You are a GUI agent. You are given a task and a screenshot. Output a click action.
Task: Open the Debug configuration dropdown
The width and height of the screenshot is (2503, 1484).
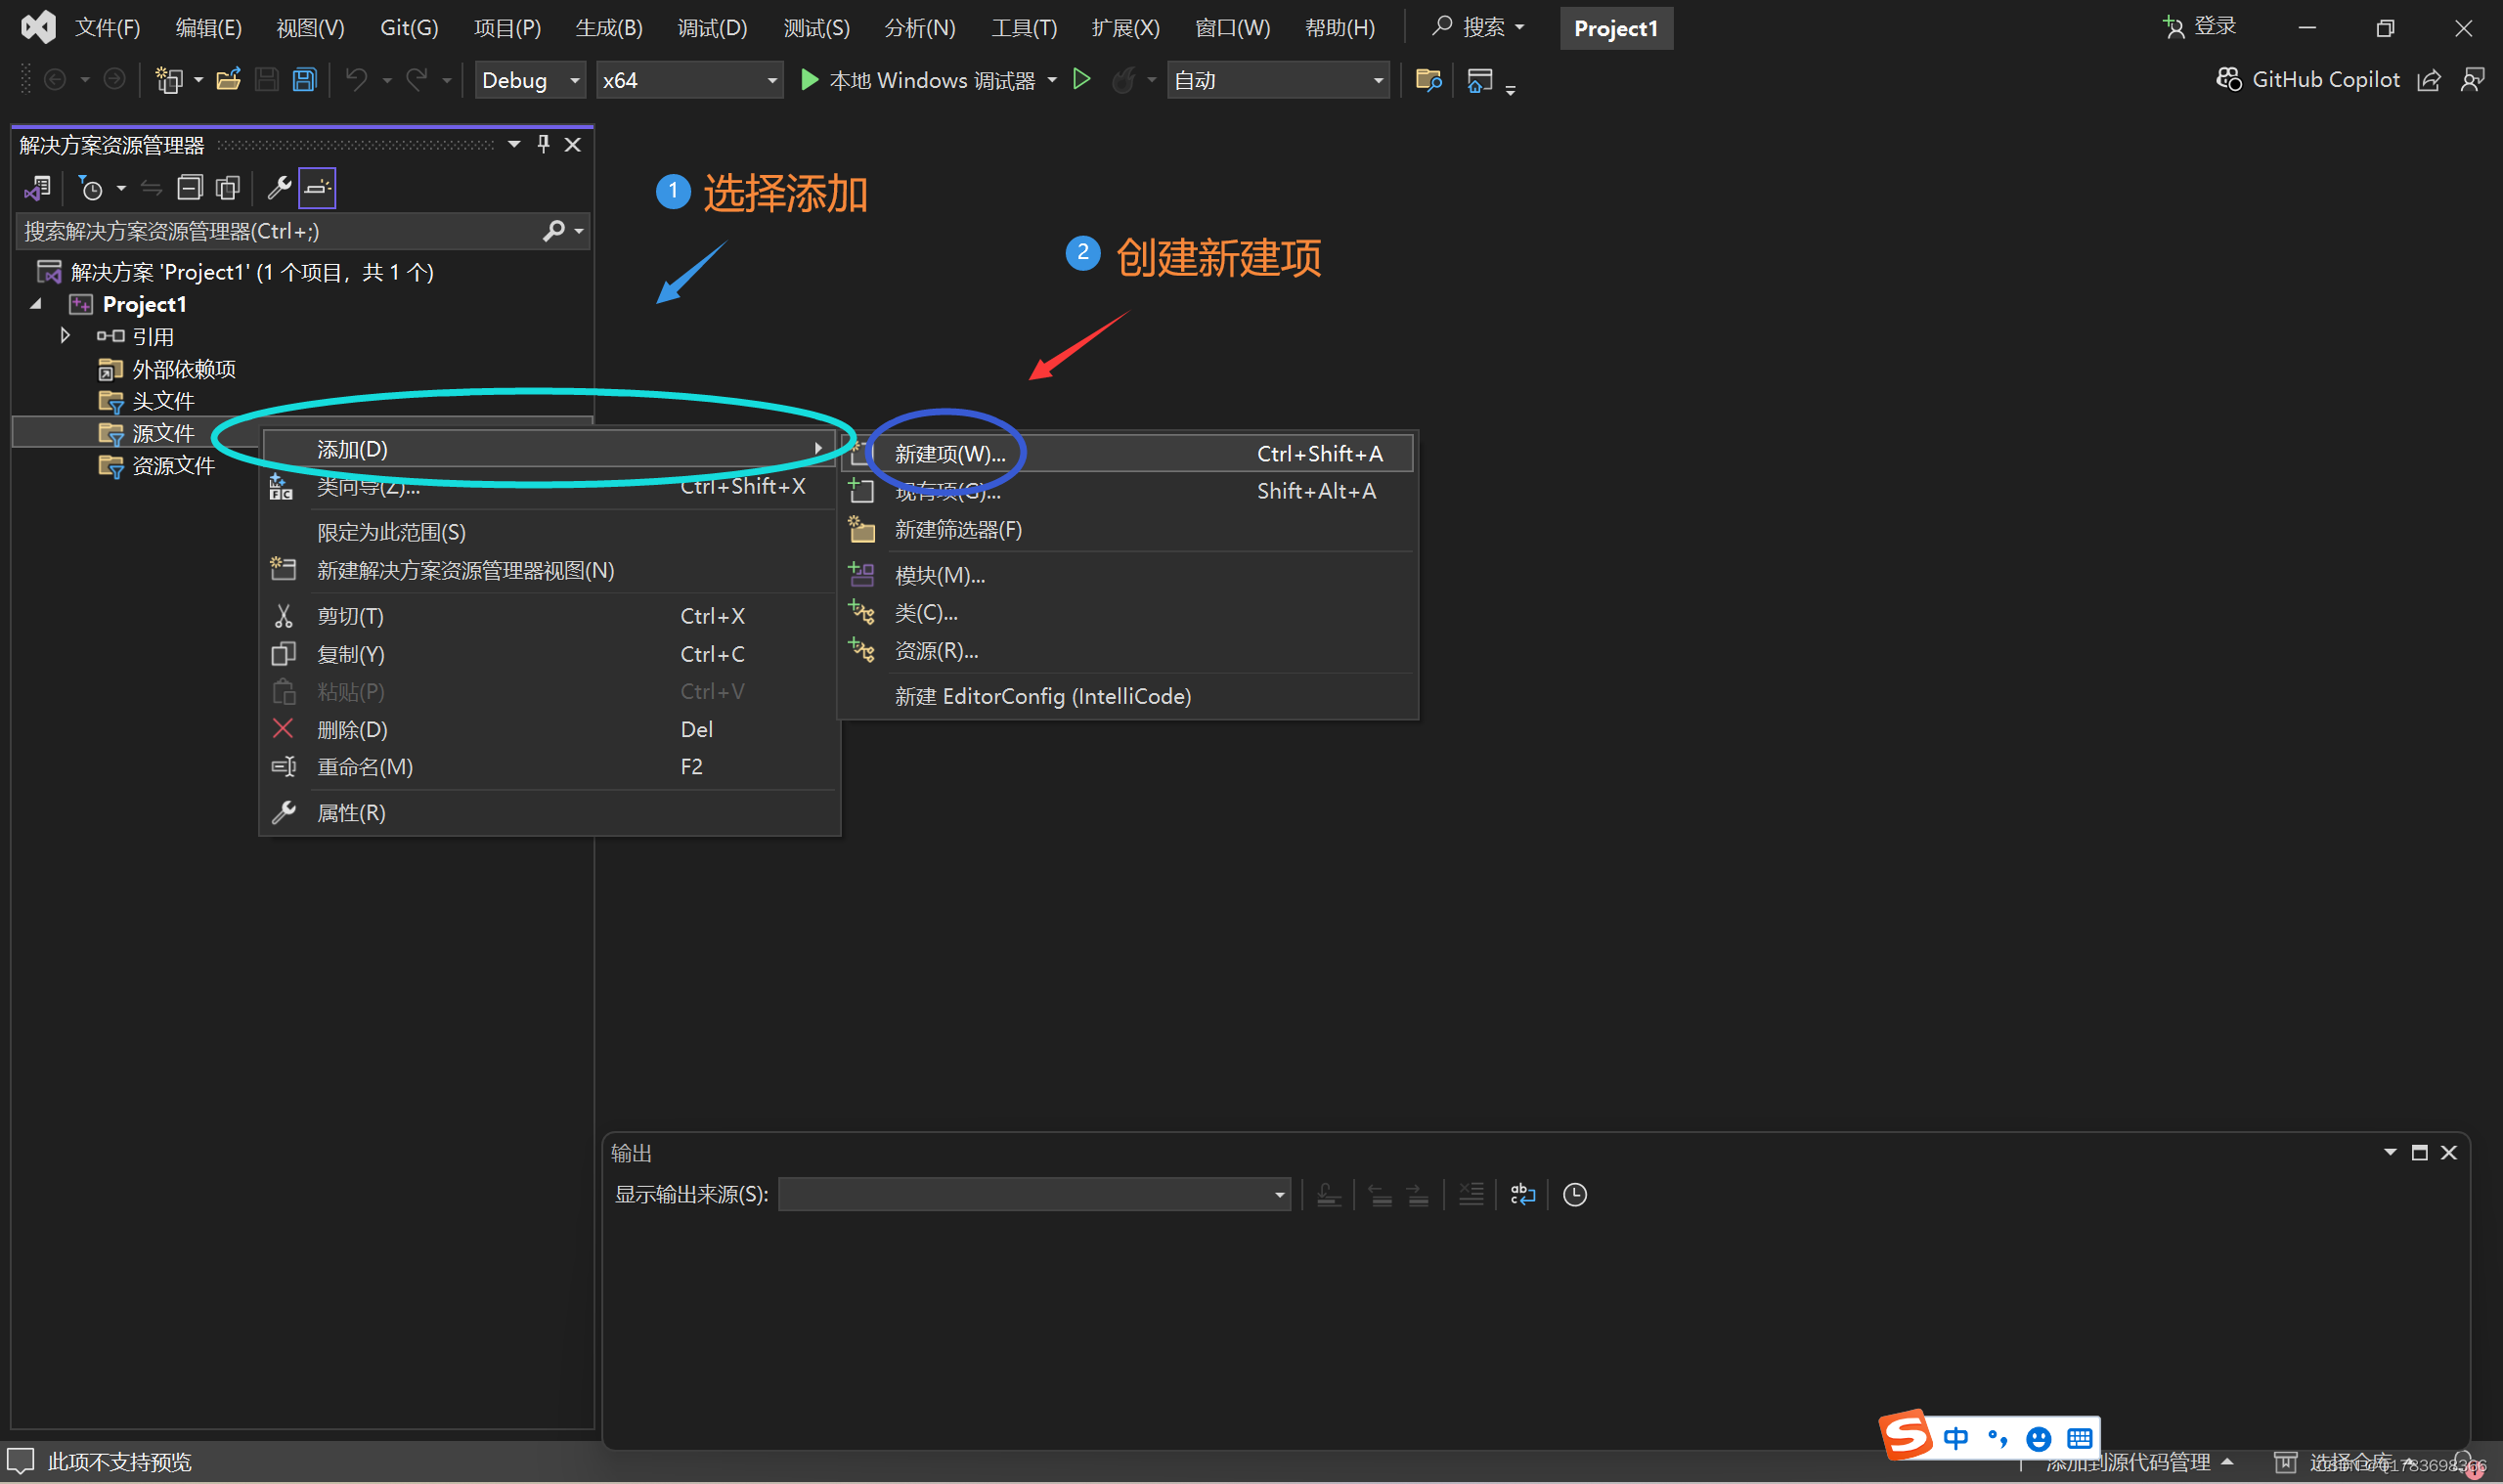(x=530, y=80)
